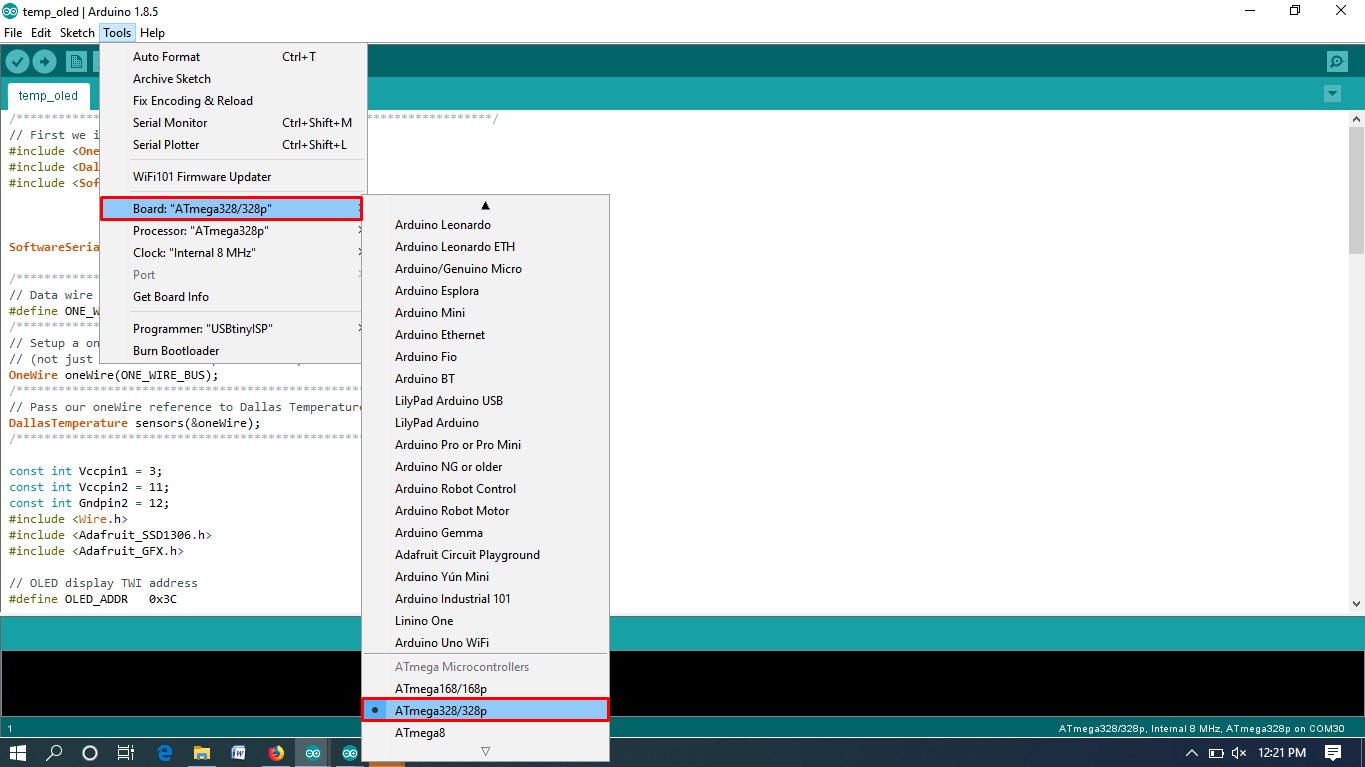Show hidden system tray icons
The image size is (1365, 767).
click(1191, 753)
